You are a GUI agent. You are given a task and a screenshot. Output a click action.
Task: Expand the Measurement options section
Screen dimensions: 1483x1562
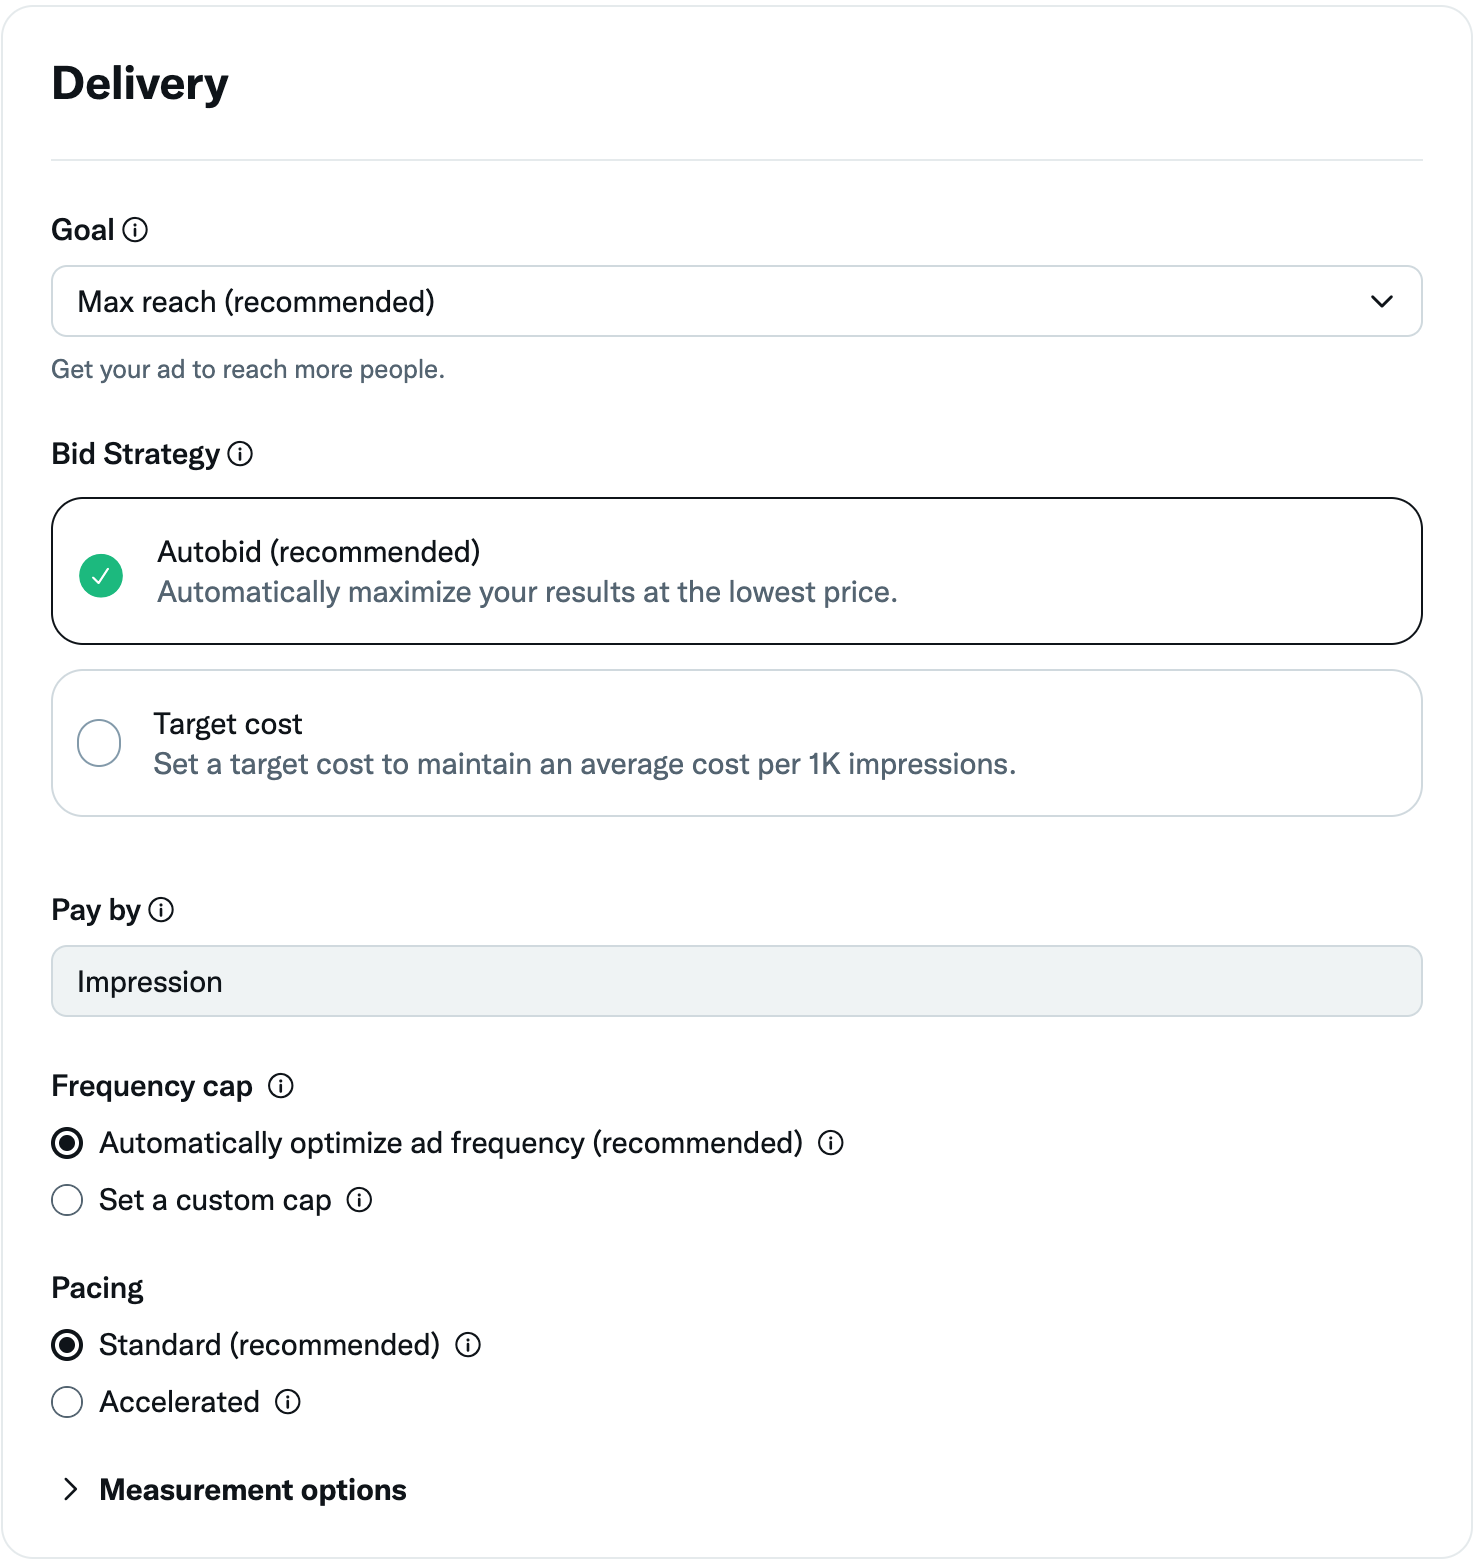pos(70,1490)
